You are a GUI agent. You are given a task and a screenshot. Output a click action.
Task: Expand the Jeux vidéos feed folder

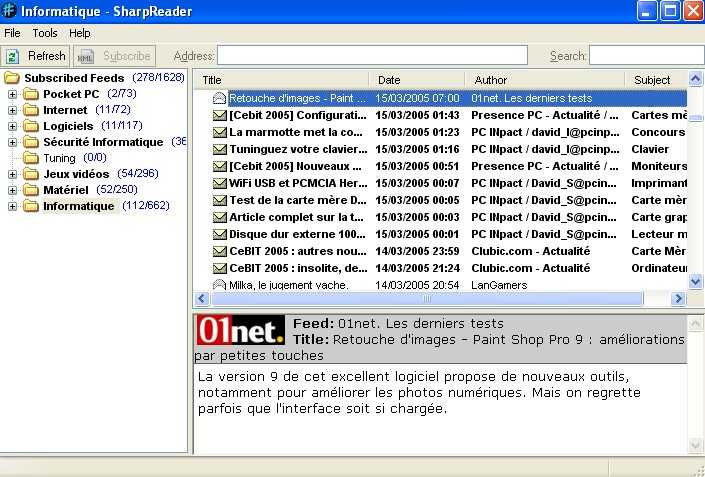(13, 174)
